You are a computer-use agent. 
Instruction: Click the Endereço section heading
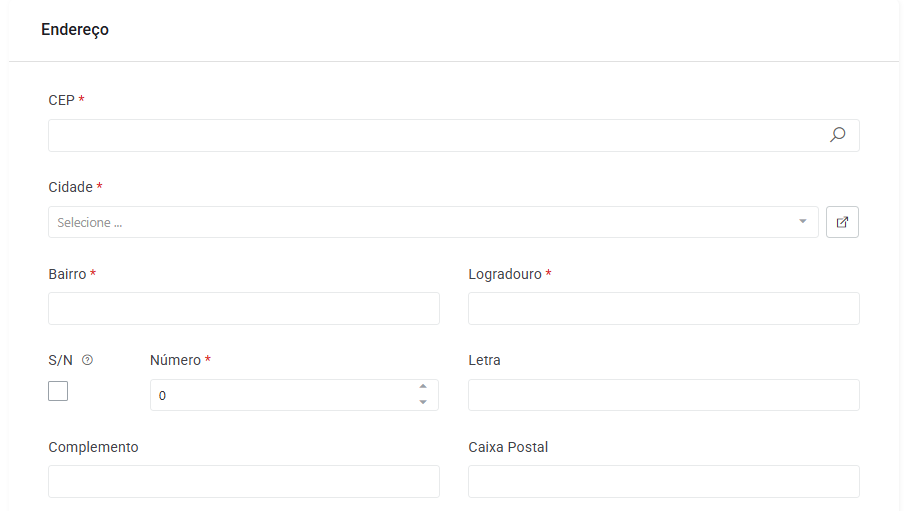pos(75,29)
